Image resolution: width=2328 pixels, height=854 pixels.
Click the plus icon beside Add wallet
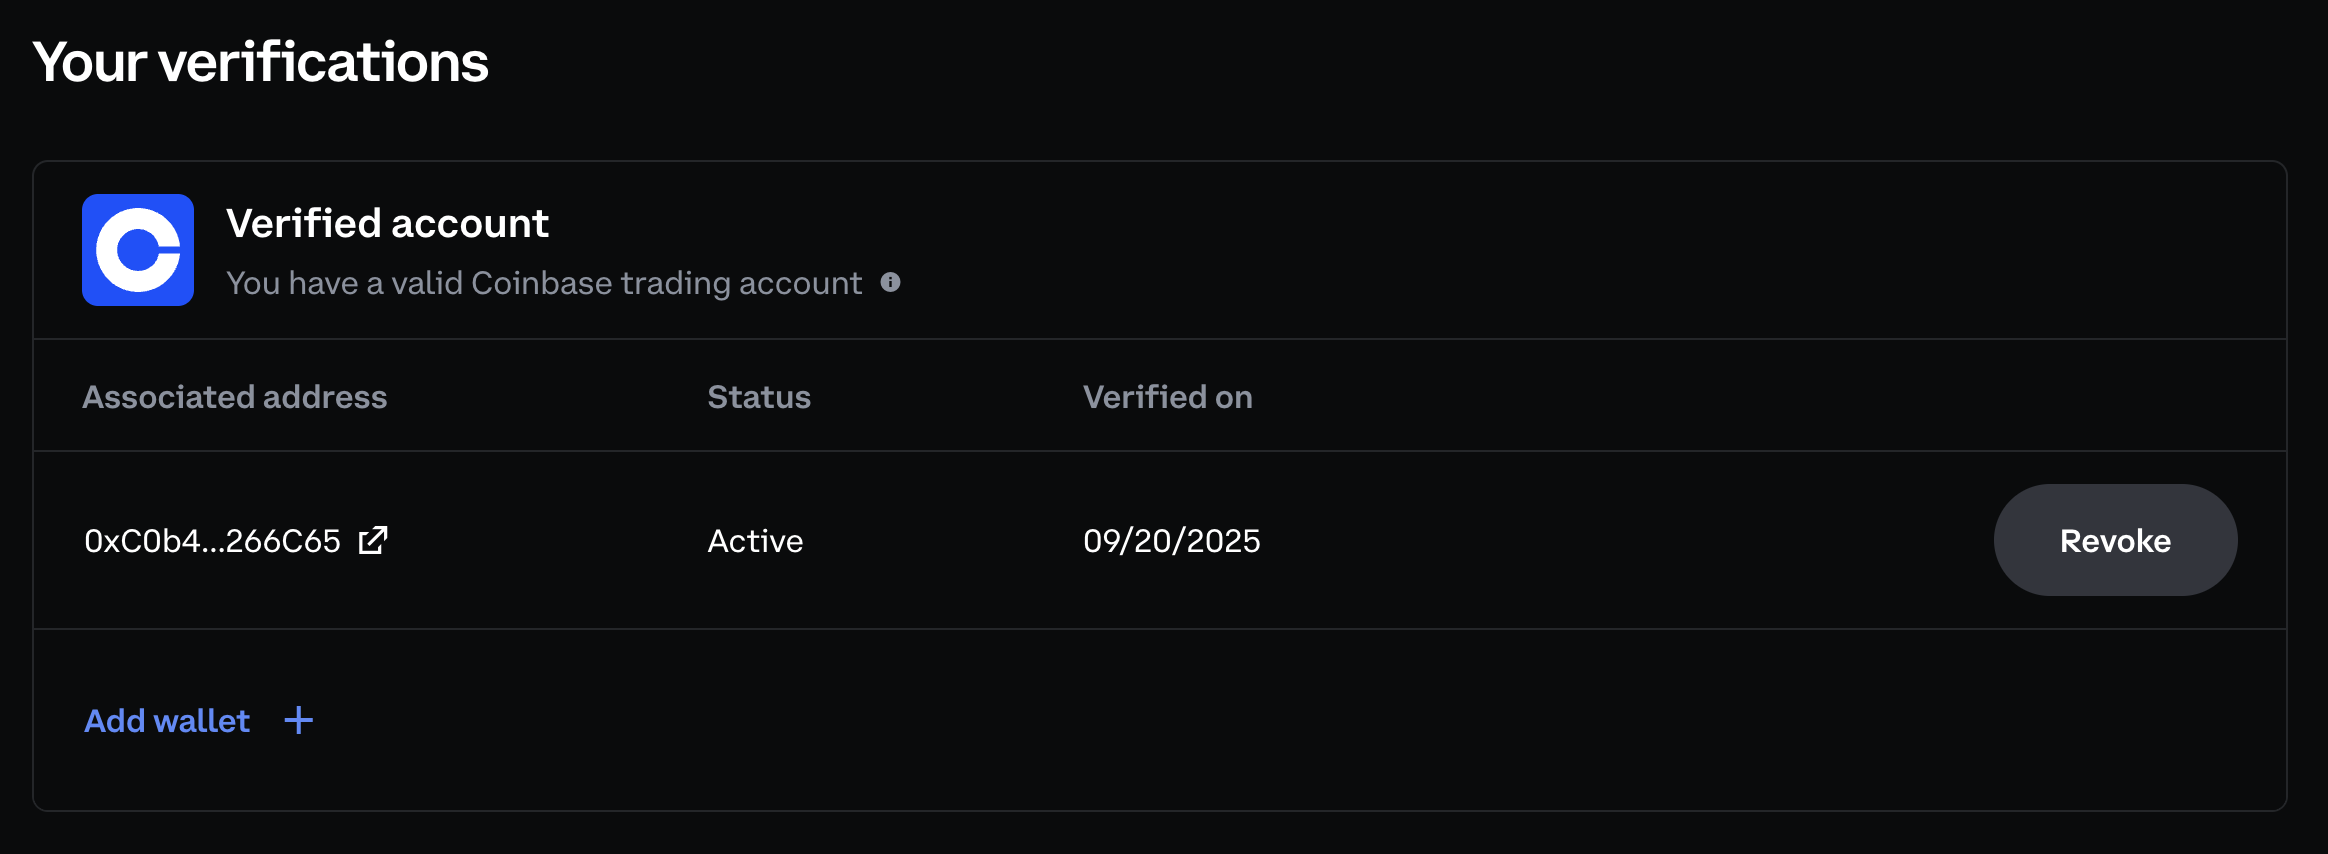coord(298,720)
